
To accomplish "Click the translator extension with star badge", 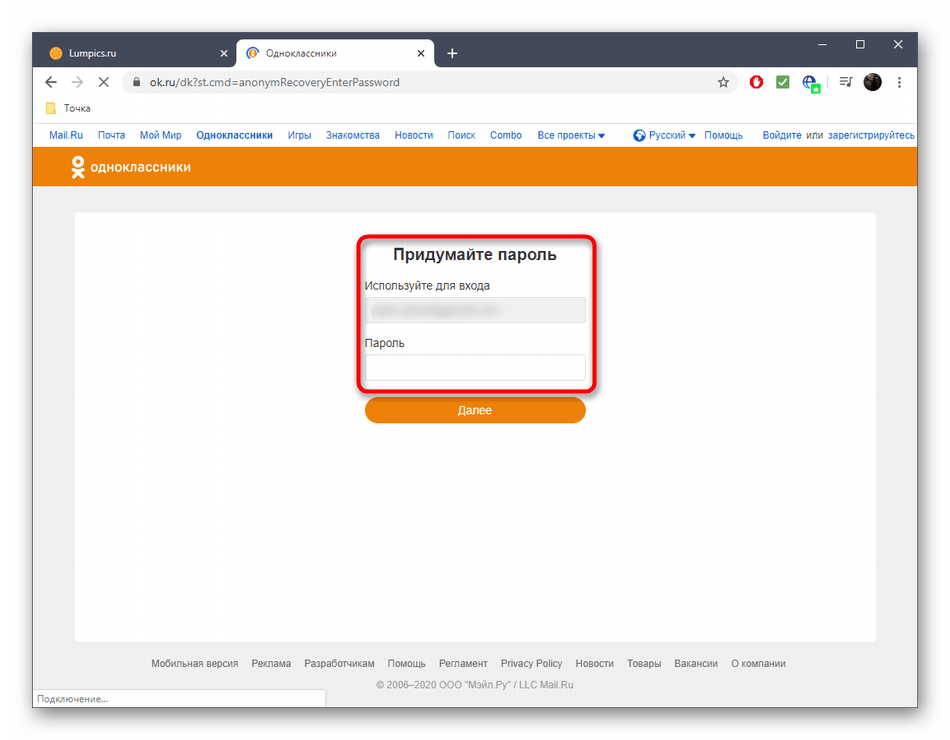I will click(810, 83).
